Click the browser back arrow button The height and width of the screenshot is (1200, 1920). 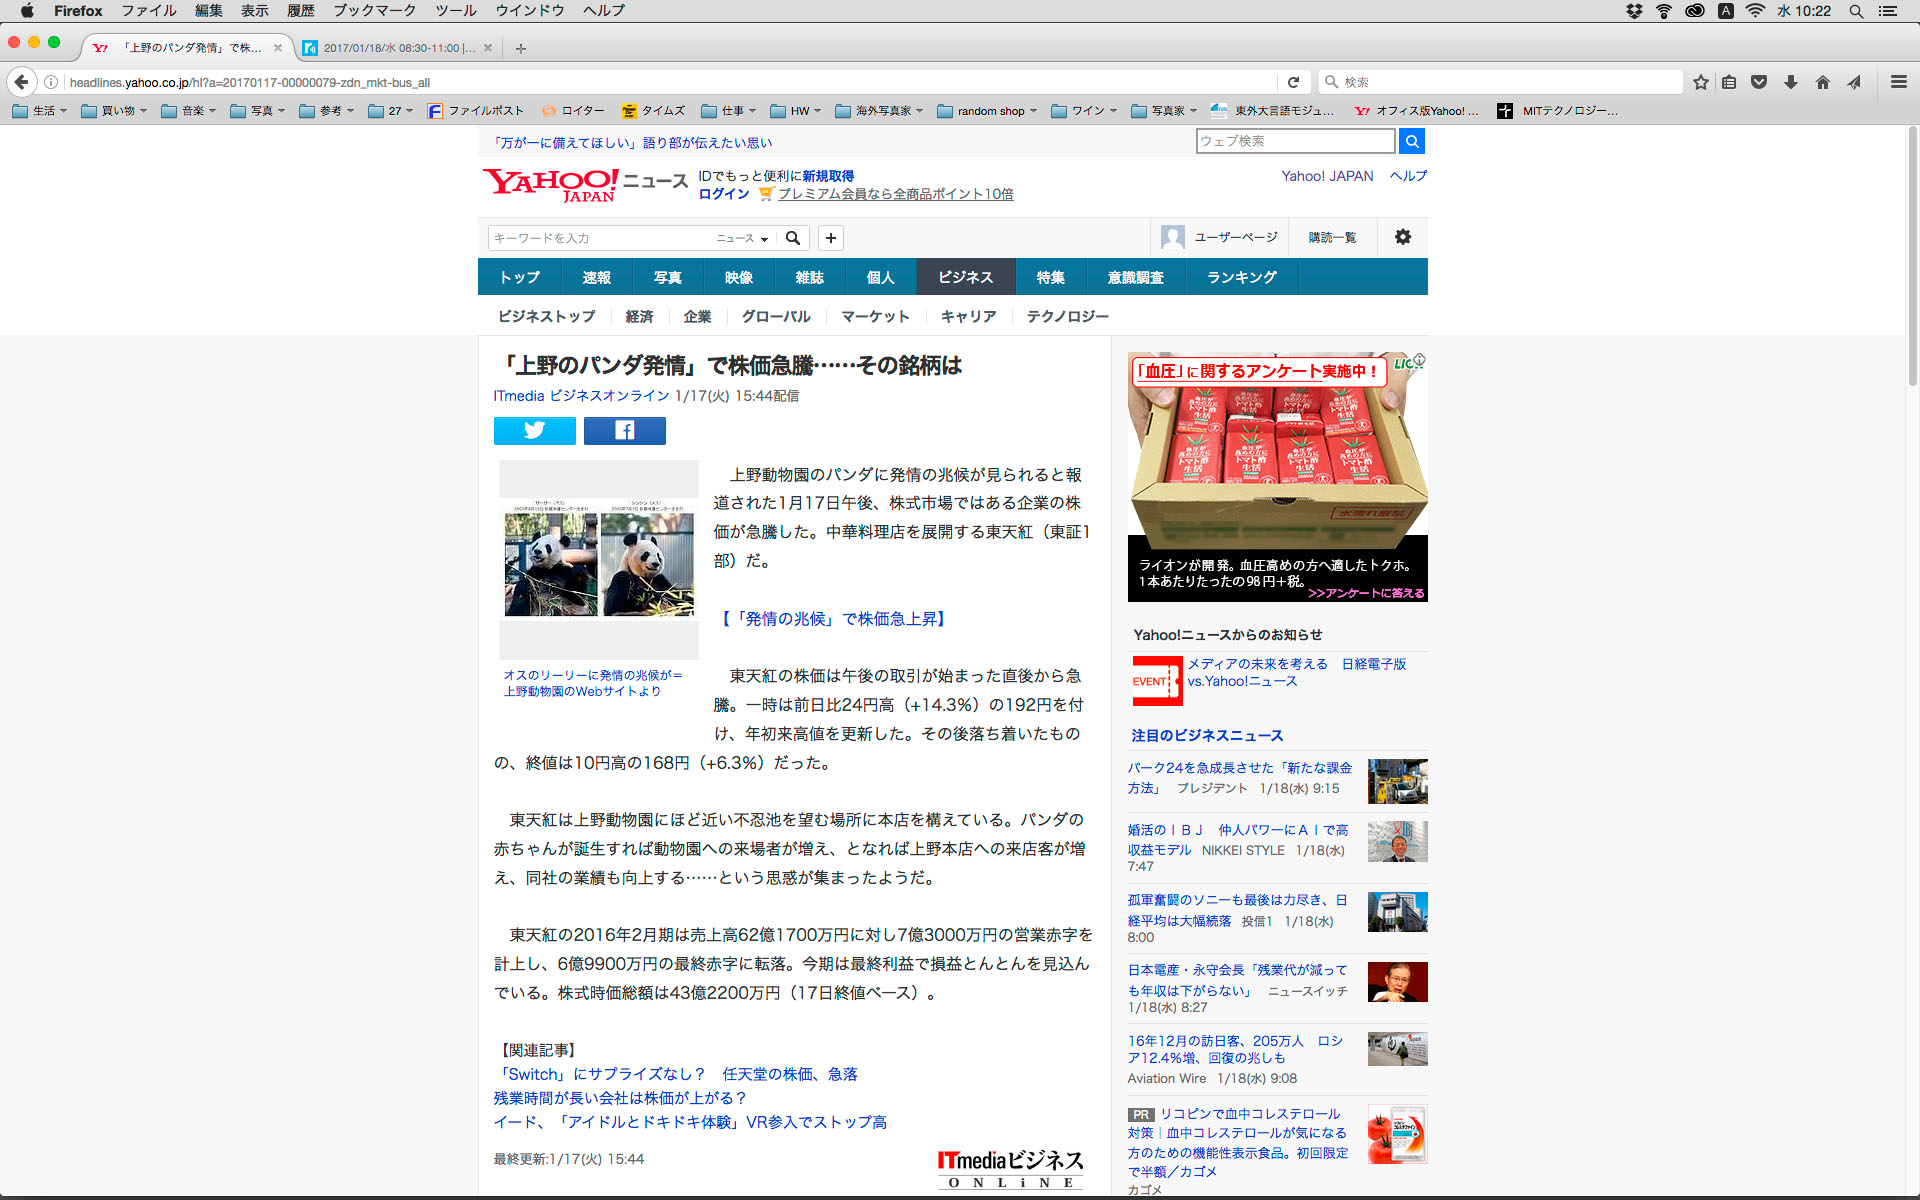coord(22,82)
